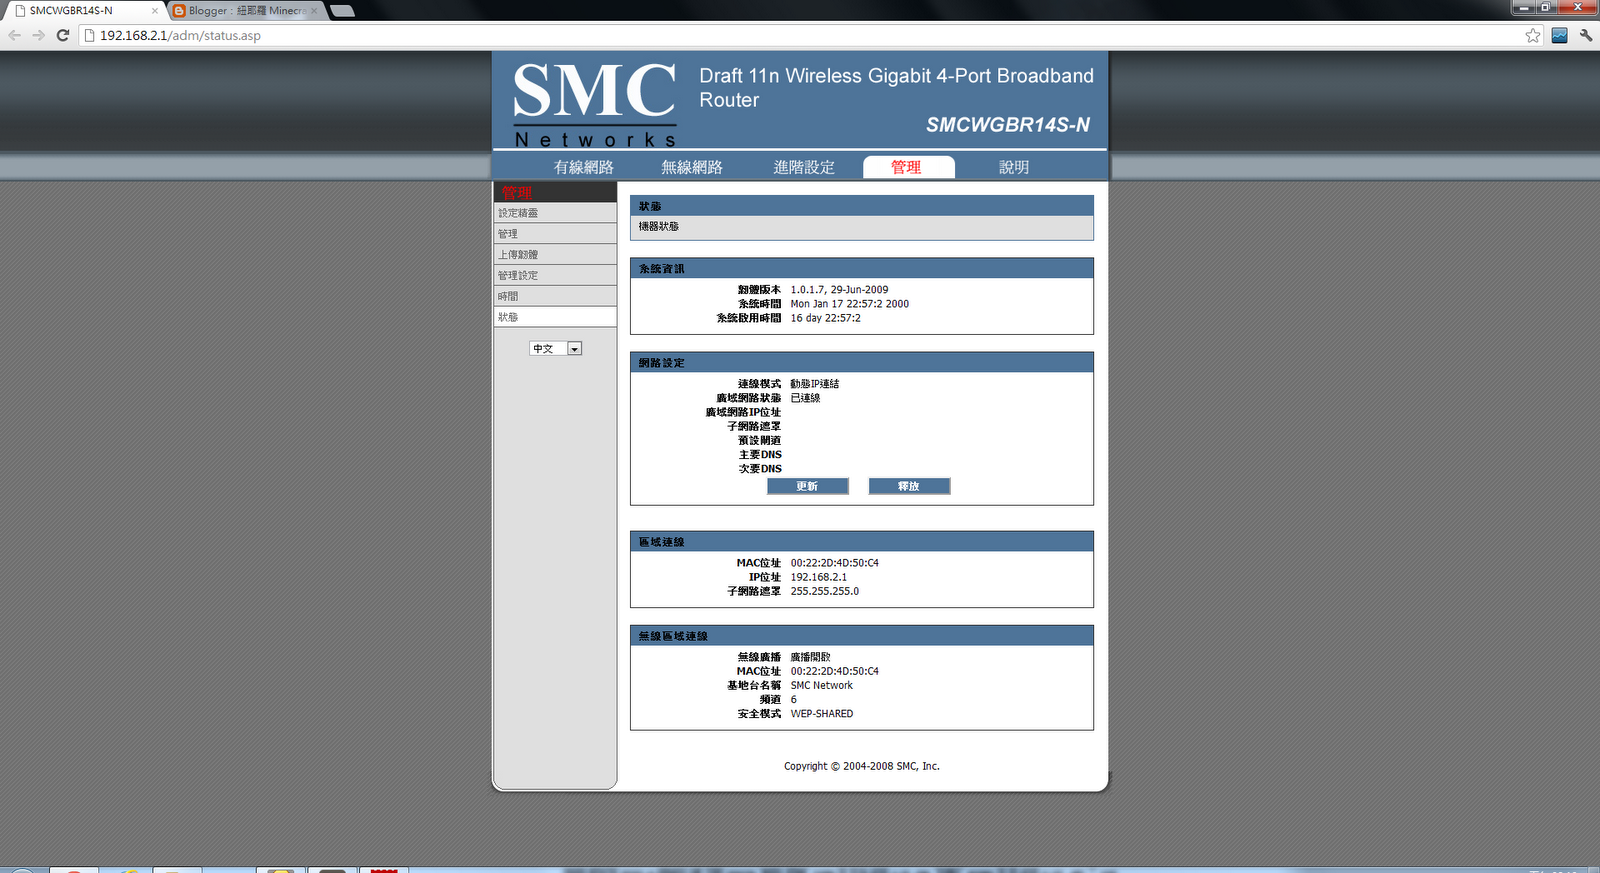Viewport: 1600px width, 873px height.
Task: Open 時間 sidebar item
Action: pyautogui.click(x=555, y=297)
